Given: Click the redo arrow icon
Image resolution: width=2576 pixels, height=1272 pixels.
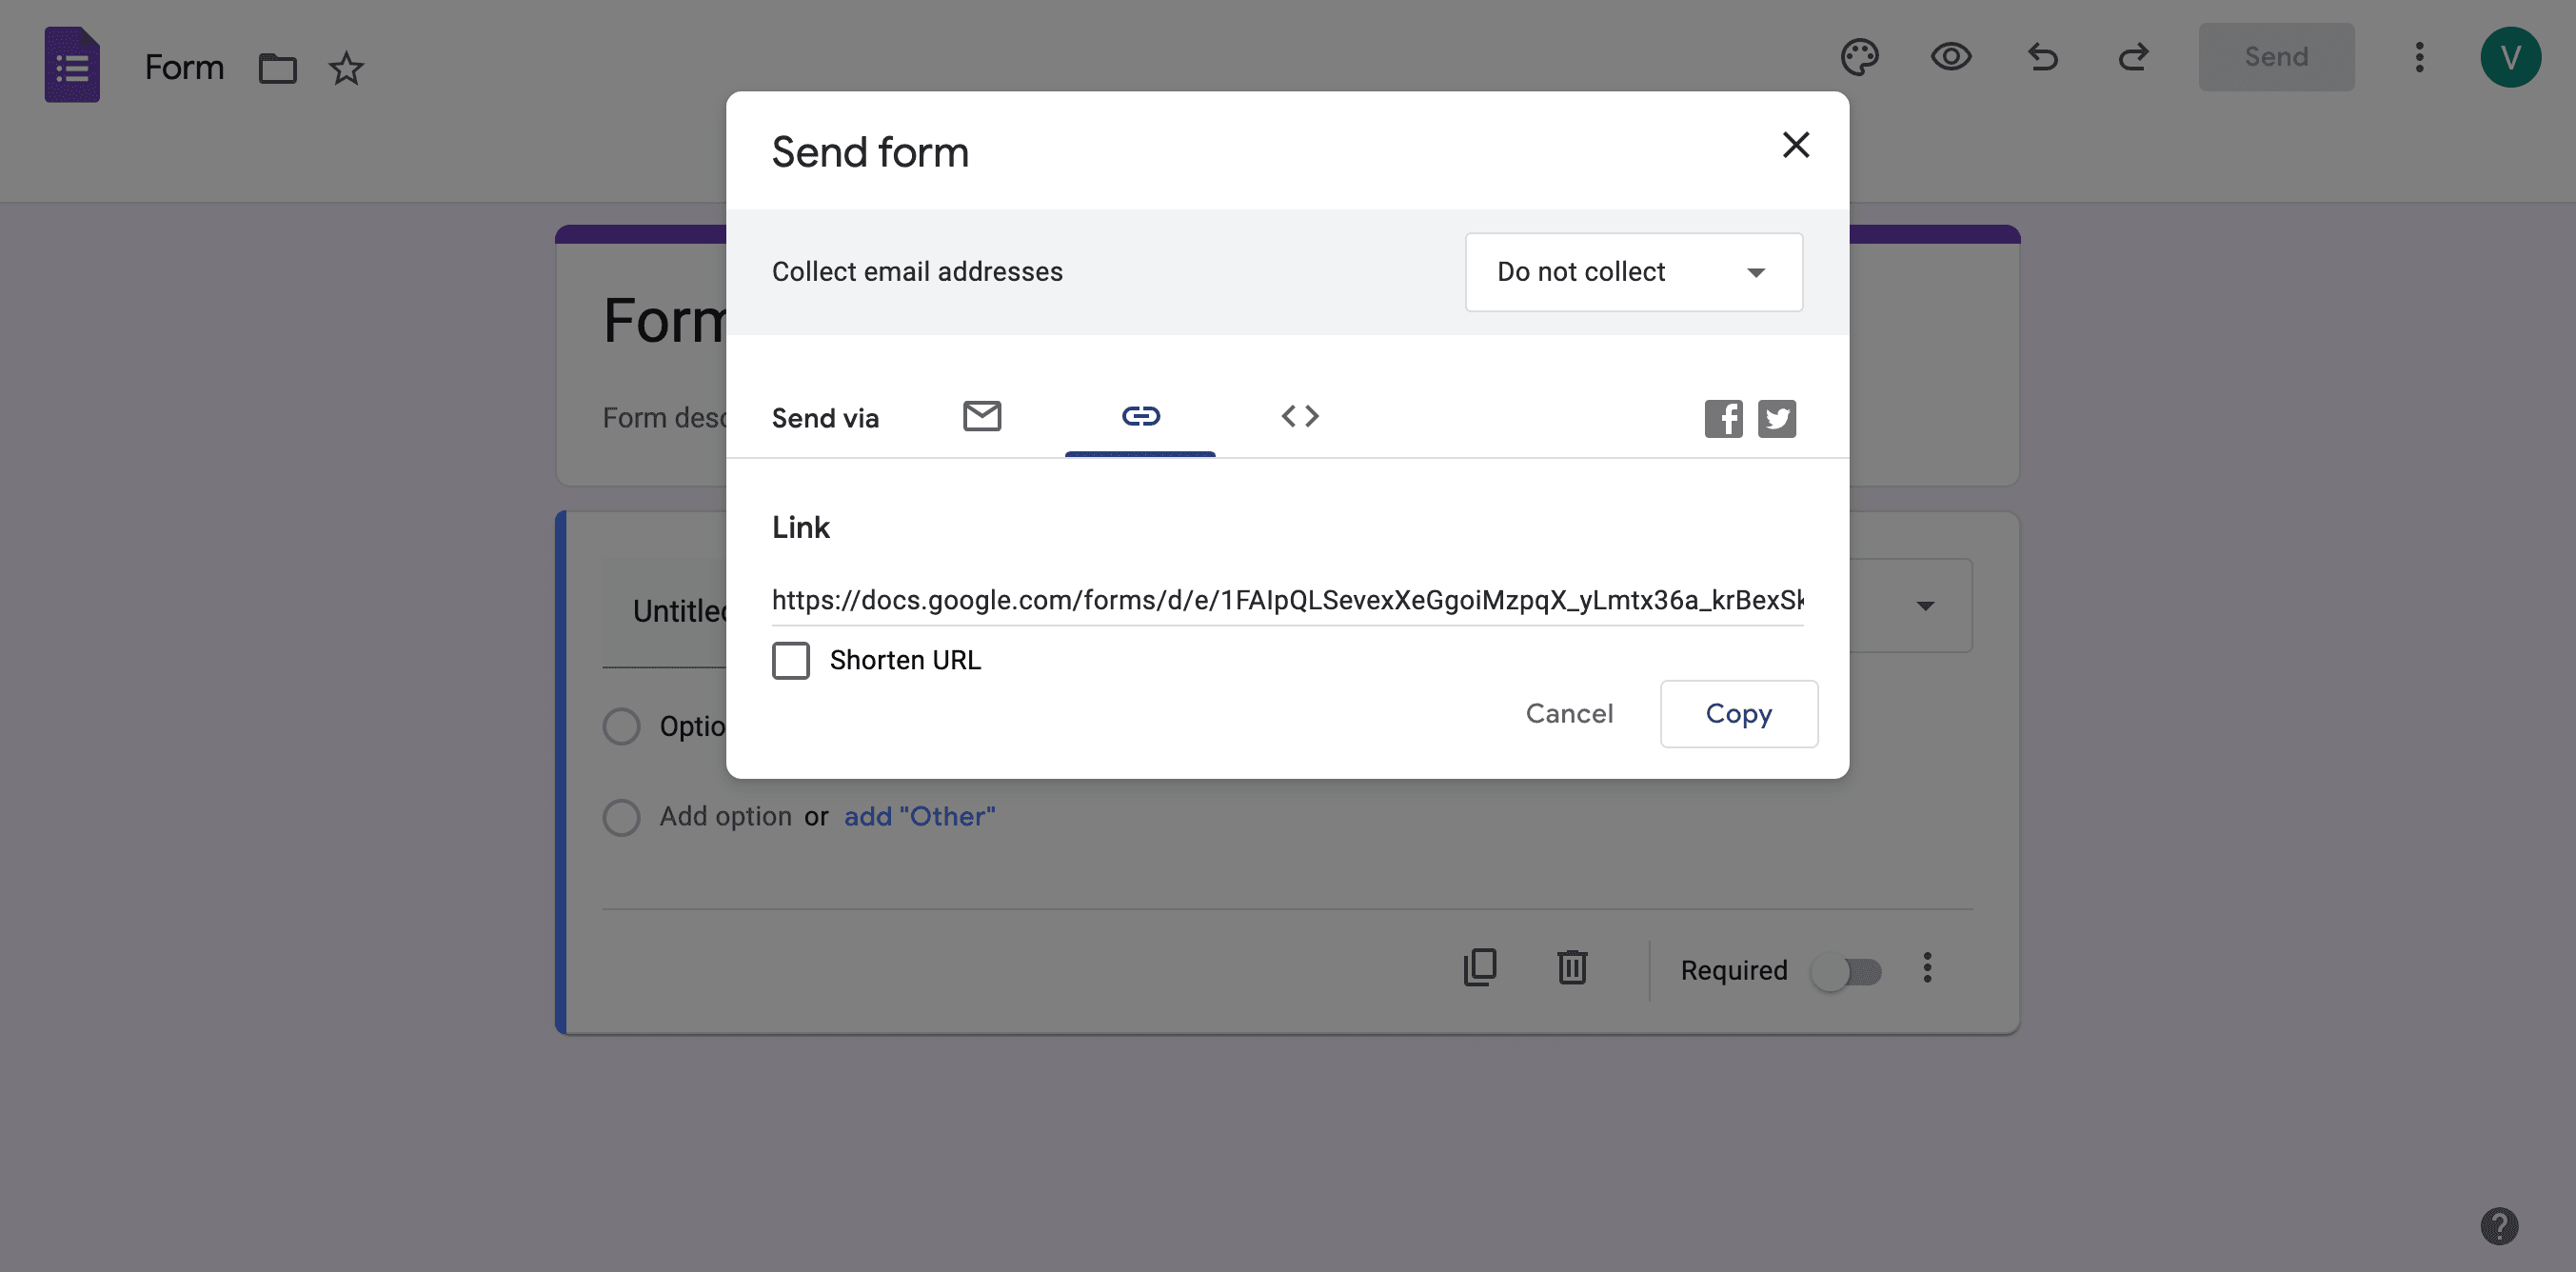Looking at the screenshot, I should click(x=2133, y=57).
